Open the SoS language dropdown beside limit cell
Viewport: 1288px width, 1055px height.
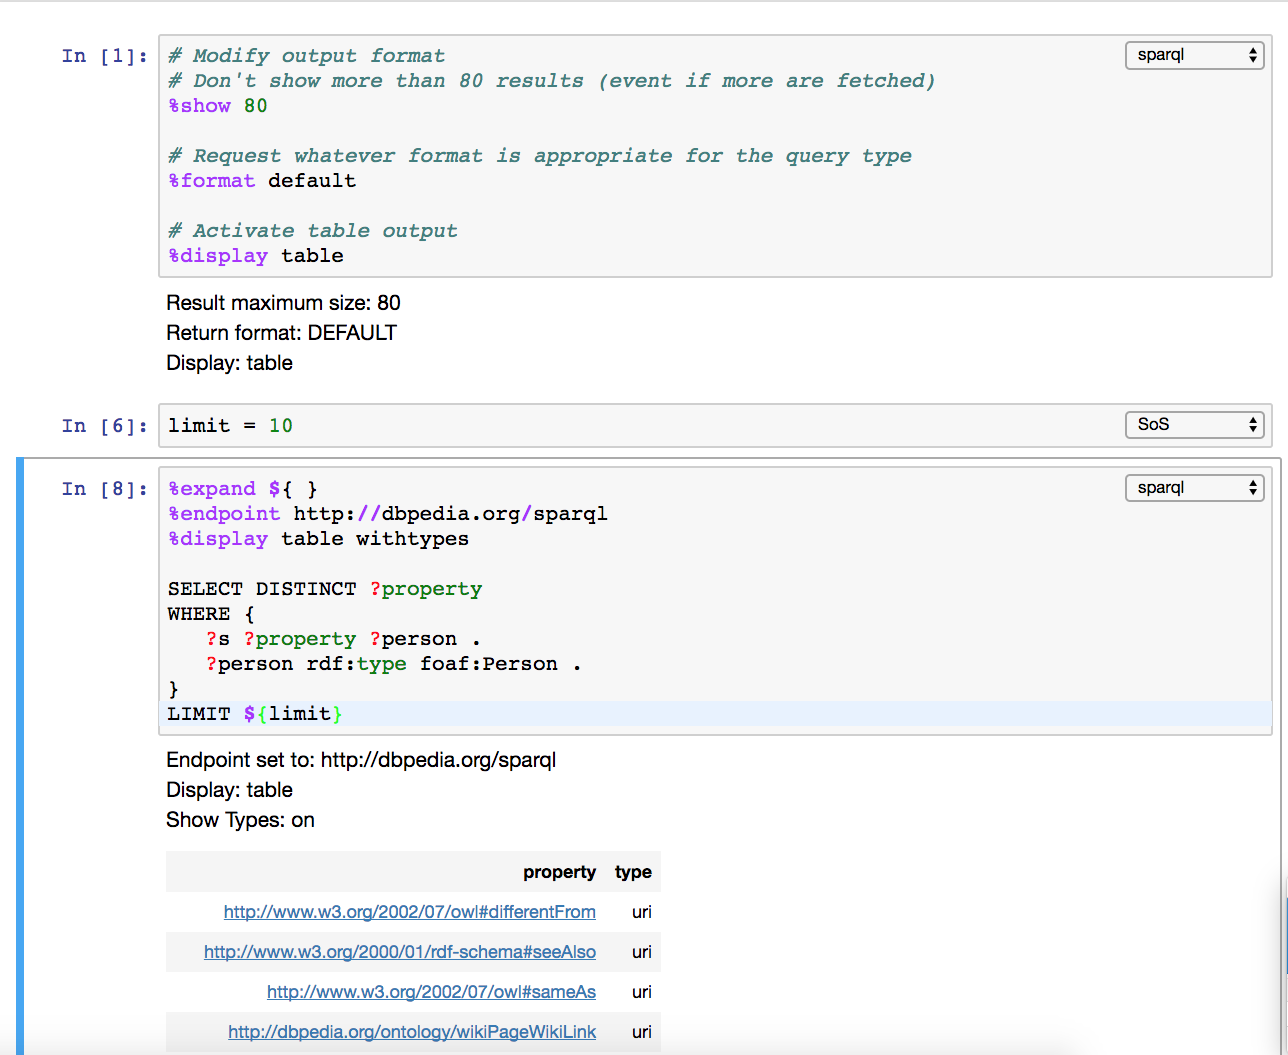[1194, 424]
